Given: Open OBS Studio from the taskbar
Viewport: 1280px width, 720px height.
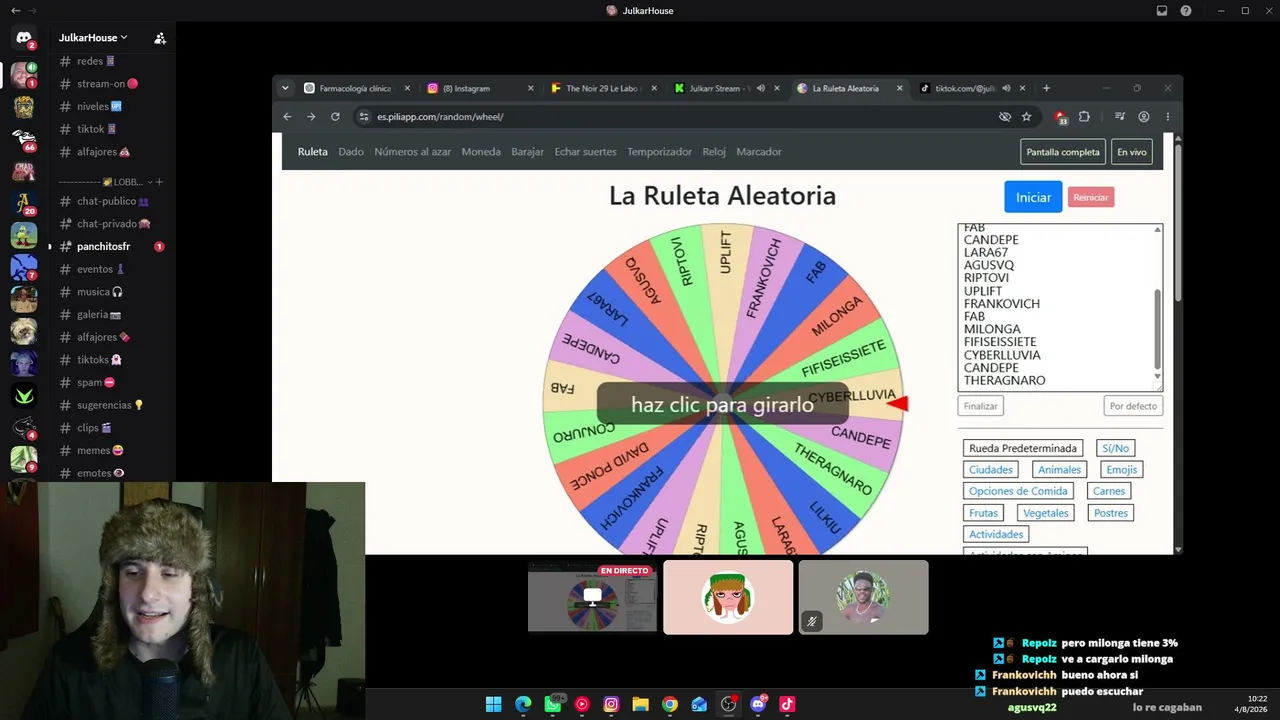Looking at the screenshot, I should (x=729, y=704).
